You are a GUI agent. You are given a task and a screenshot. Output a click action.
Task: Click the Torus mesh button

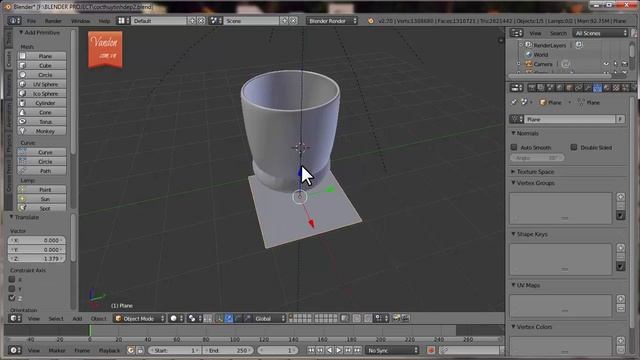point(42,122)
